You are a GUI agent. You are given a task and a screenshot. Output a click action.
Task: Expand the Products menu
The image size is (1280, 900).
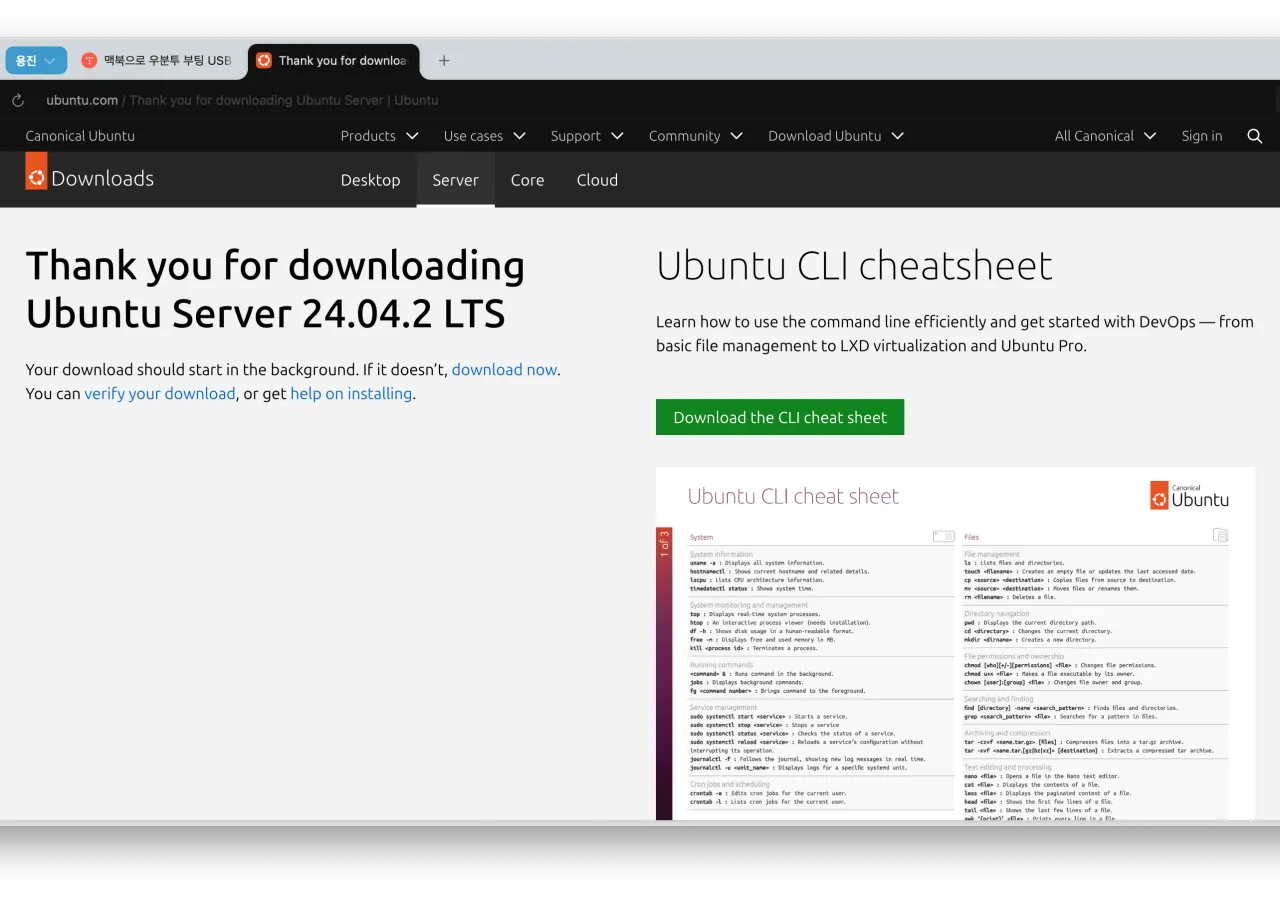pos(379,136)
